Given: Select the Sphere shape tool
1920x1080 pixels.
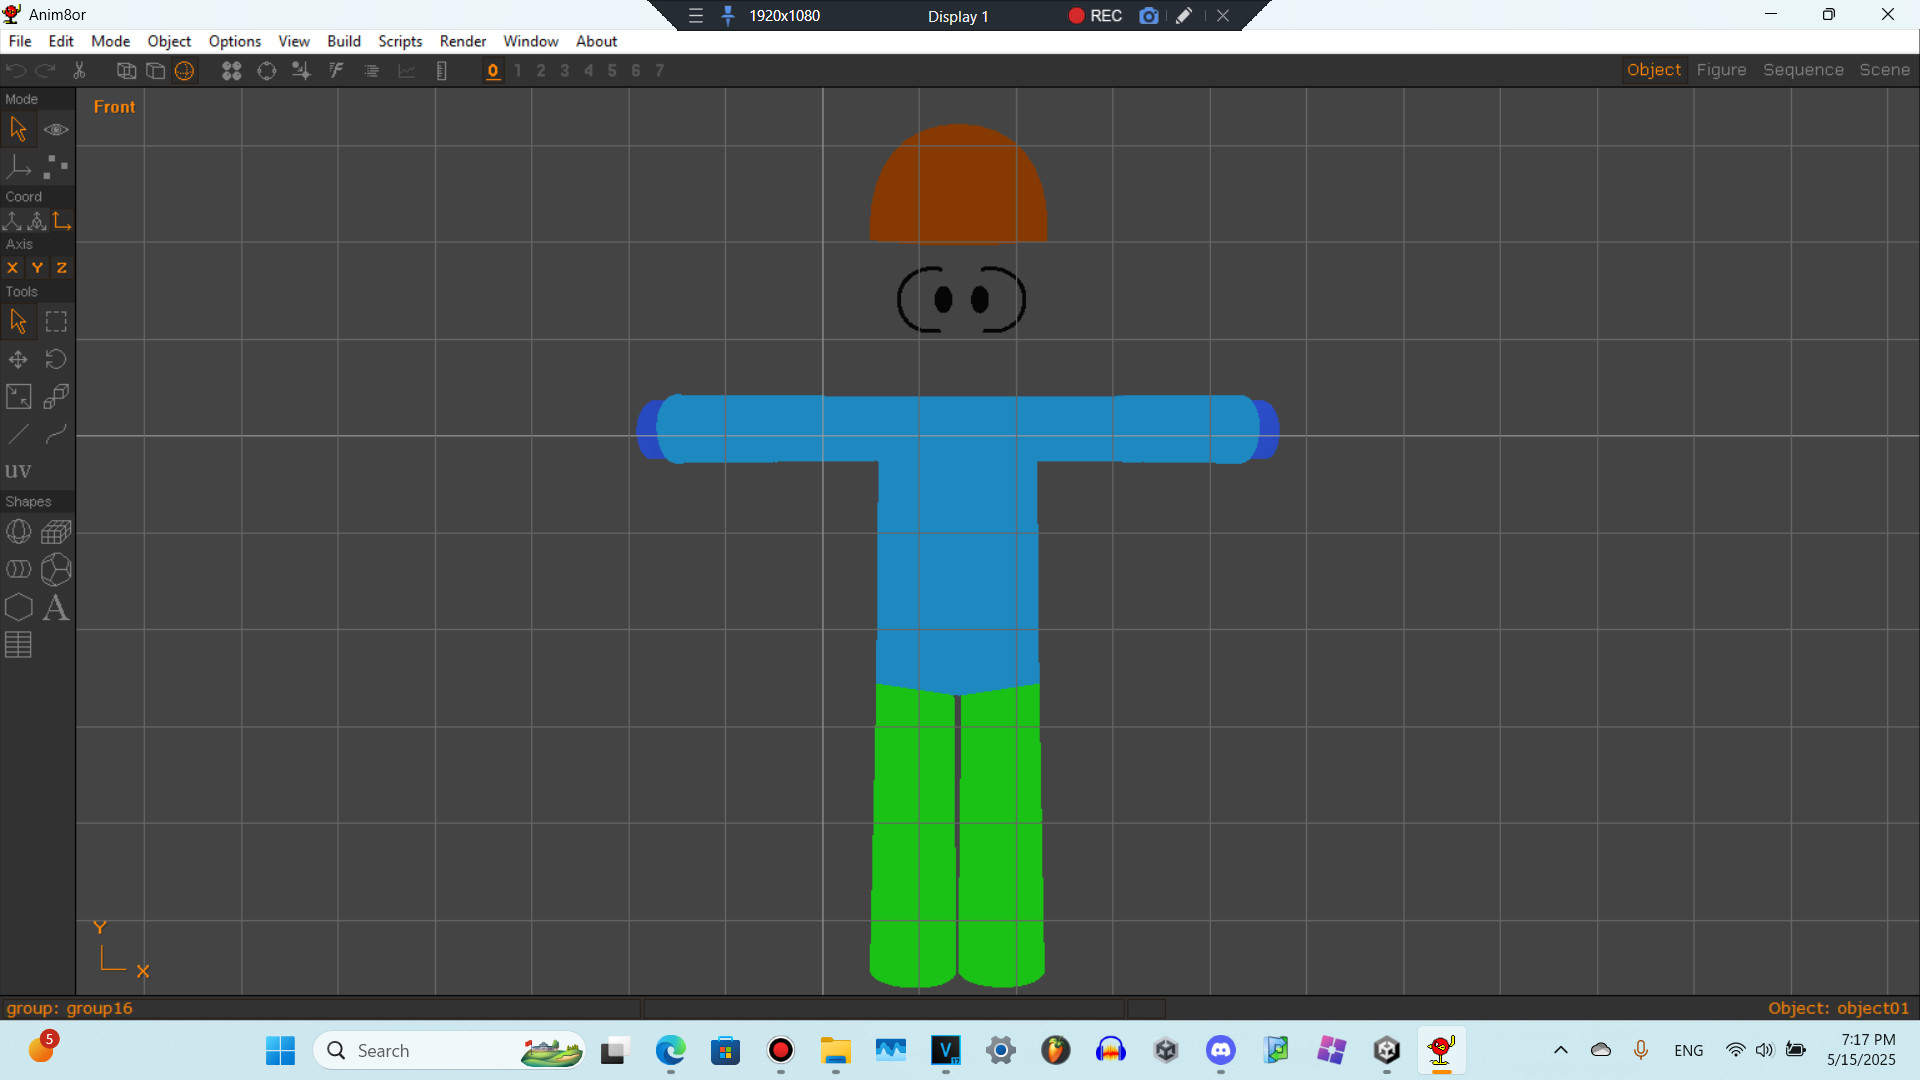Looking at the screenshot, I should pos(19,532).
